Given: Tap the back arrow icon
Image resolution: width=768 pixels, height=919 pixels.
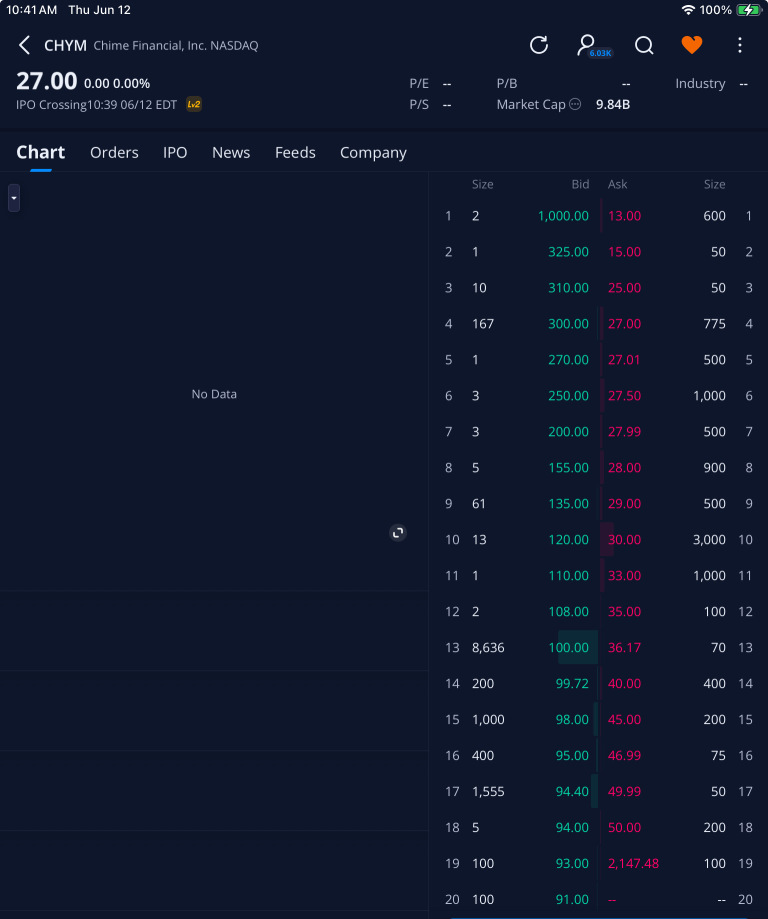Looking at the screenshot, I should tap(24, 45).
